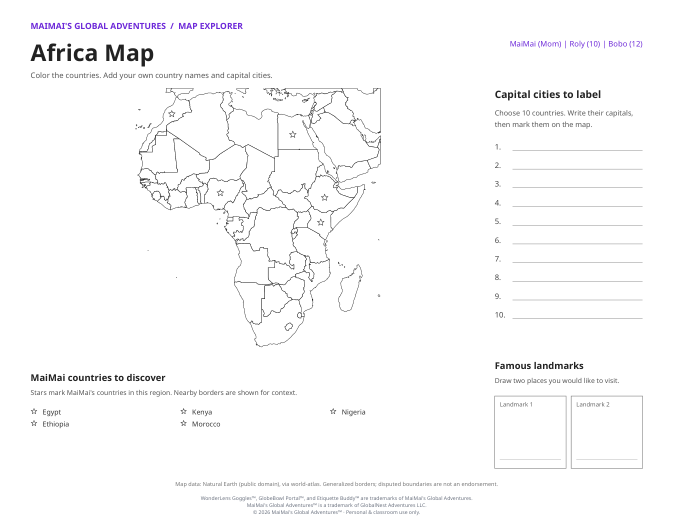Click the legend star beside Ethiopia
The height and width of the screenshot is (521, 674).
coord(34,423)
